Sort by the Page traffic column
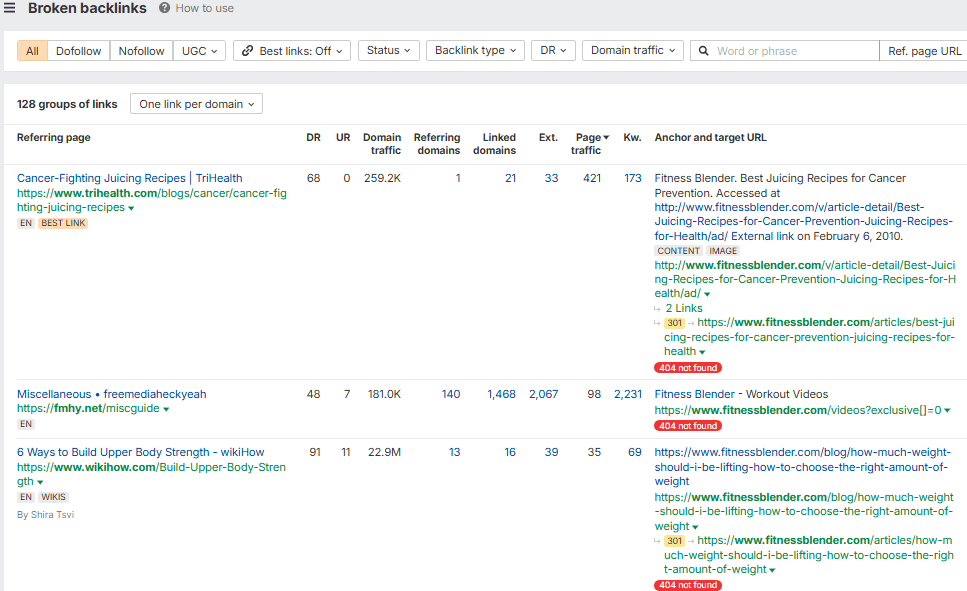 pos(590,144)
